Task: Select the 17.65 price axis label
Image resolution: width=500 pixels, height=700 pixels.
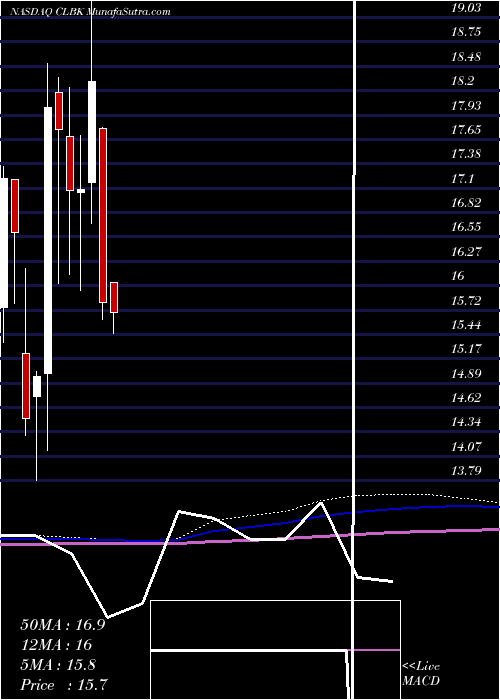Action: (467, 129)
